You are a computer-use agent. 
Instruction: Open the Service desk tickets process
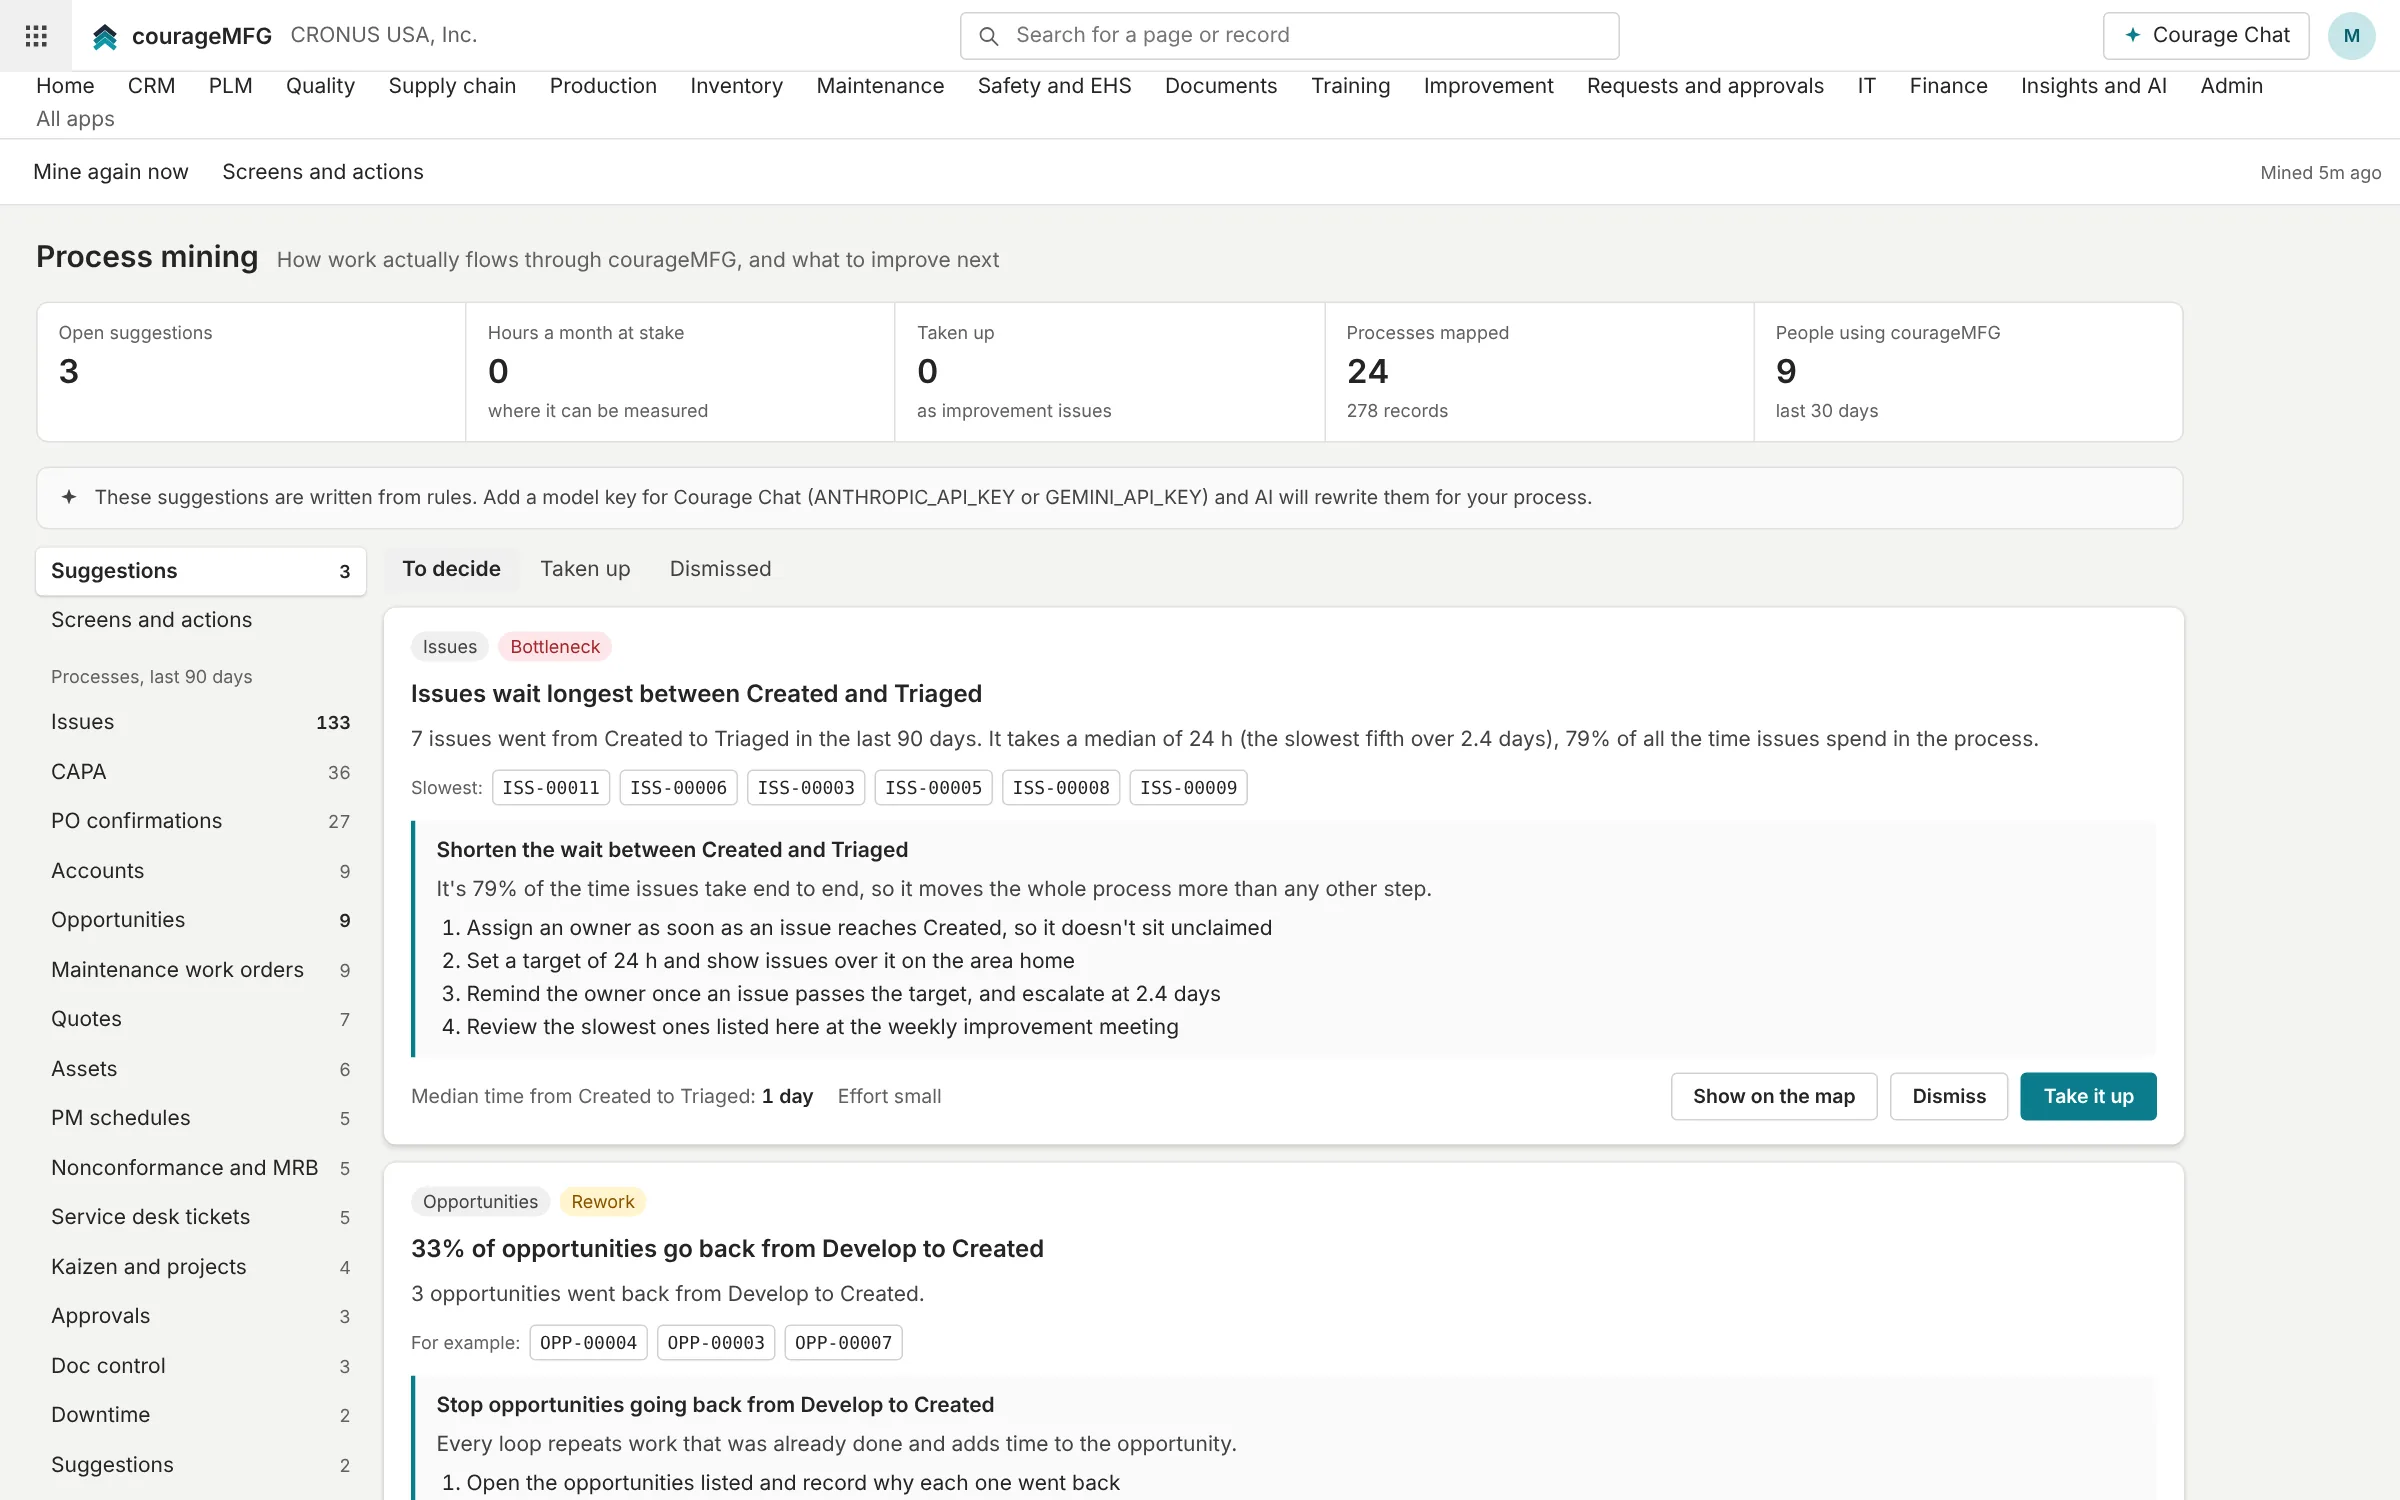pyautogui.click(x=201, y=1217)
